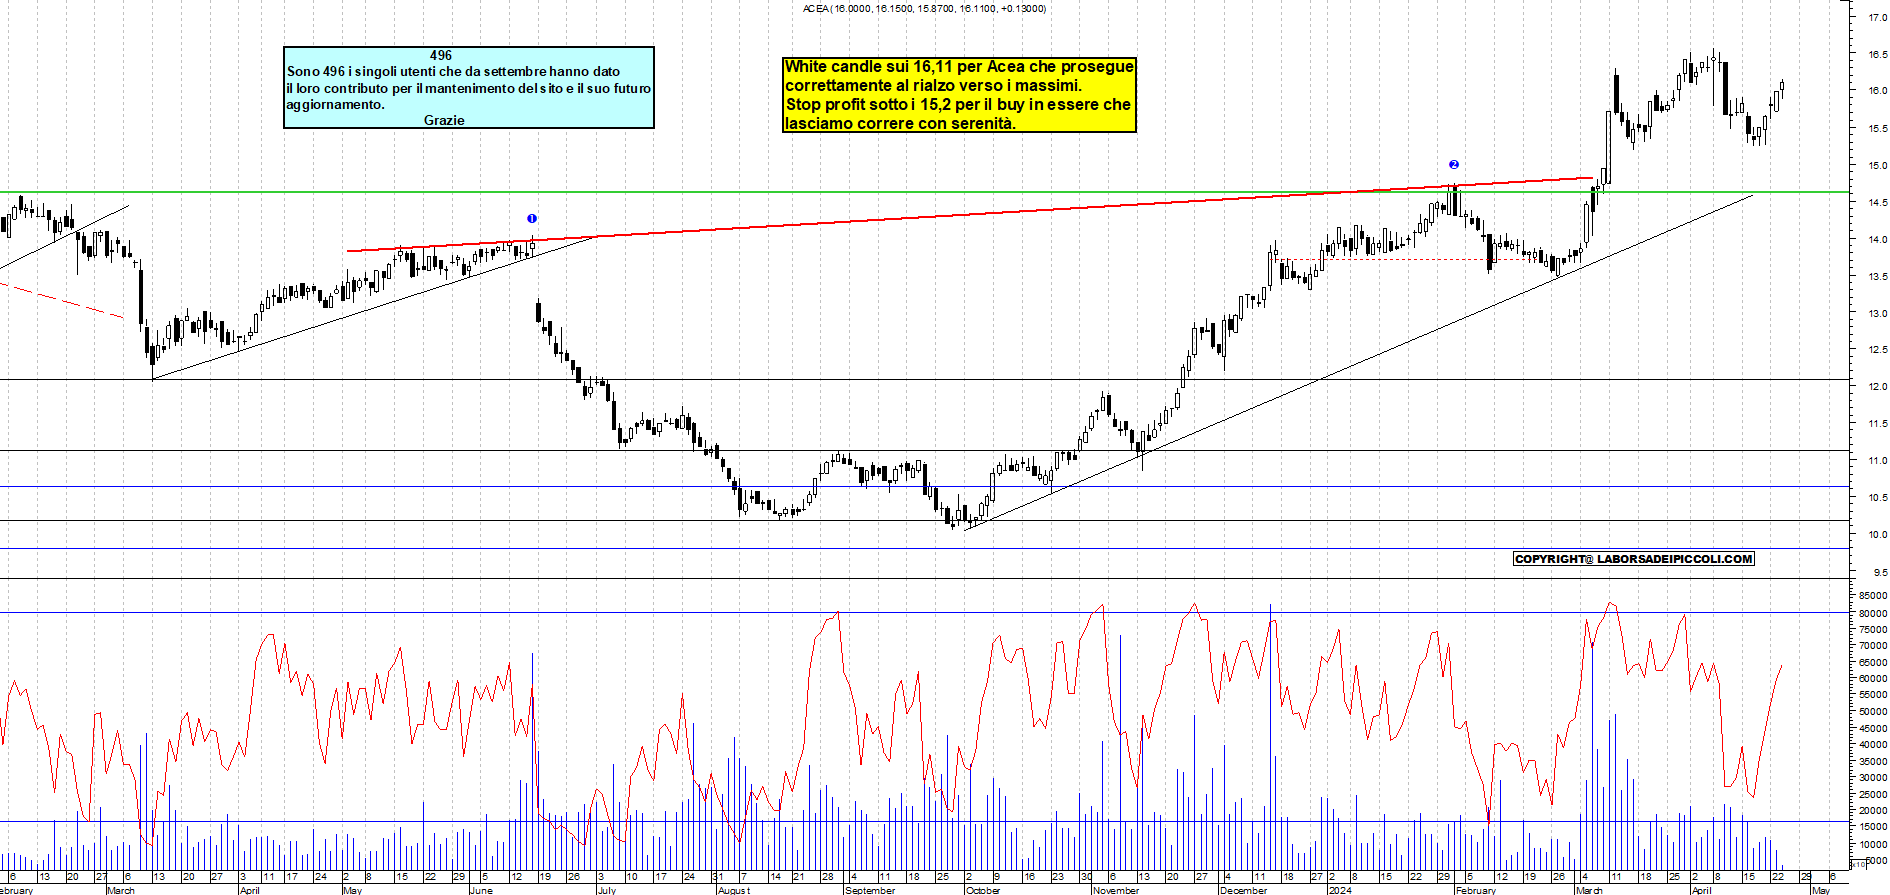Click the December label on time axis
Viewport: 1890px width, 895px height.
pos(1243,890)
